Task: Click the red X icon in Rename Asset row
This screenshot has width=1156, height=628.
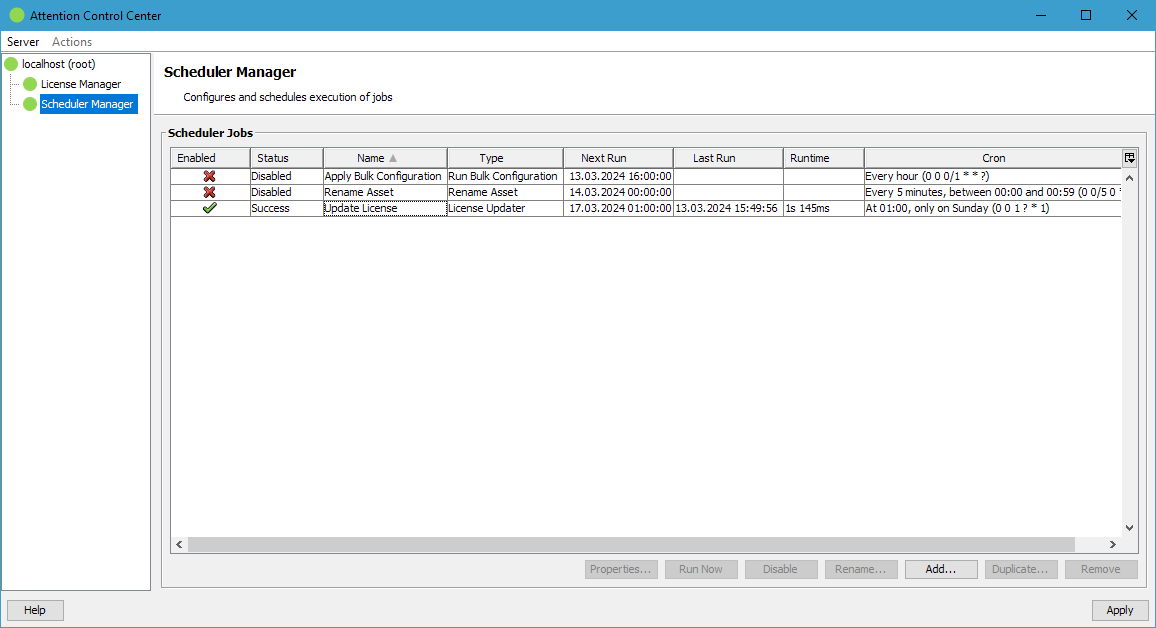Action: (x=209, y=192)
